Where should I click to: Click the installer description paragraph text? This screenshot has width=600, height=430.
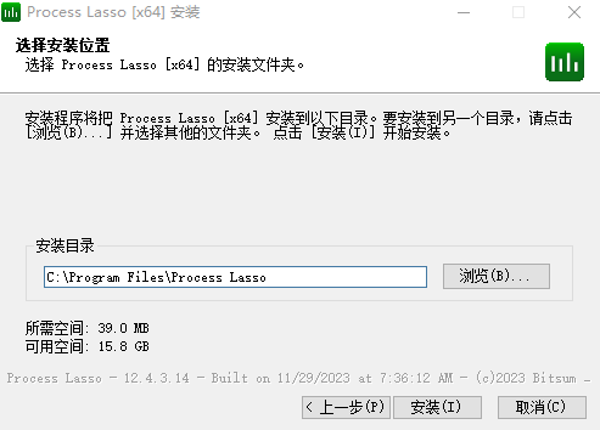point(298,125)
